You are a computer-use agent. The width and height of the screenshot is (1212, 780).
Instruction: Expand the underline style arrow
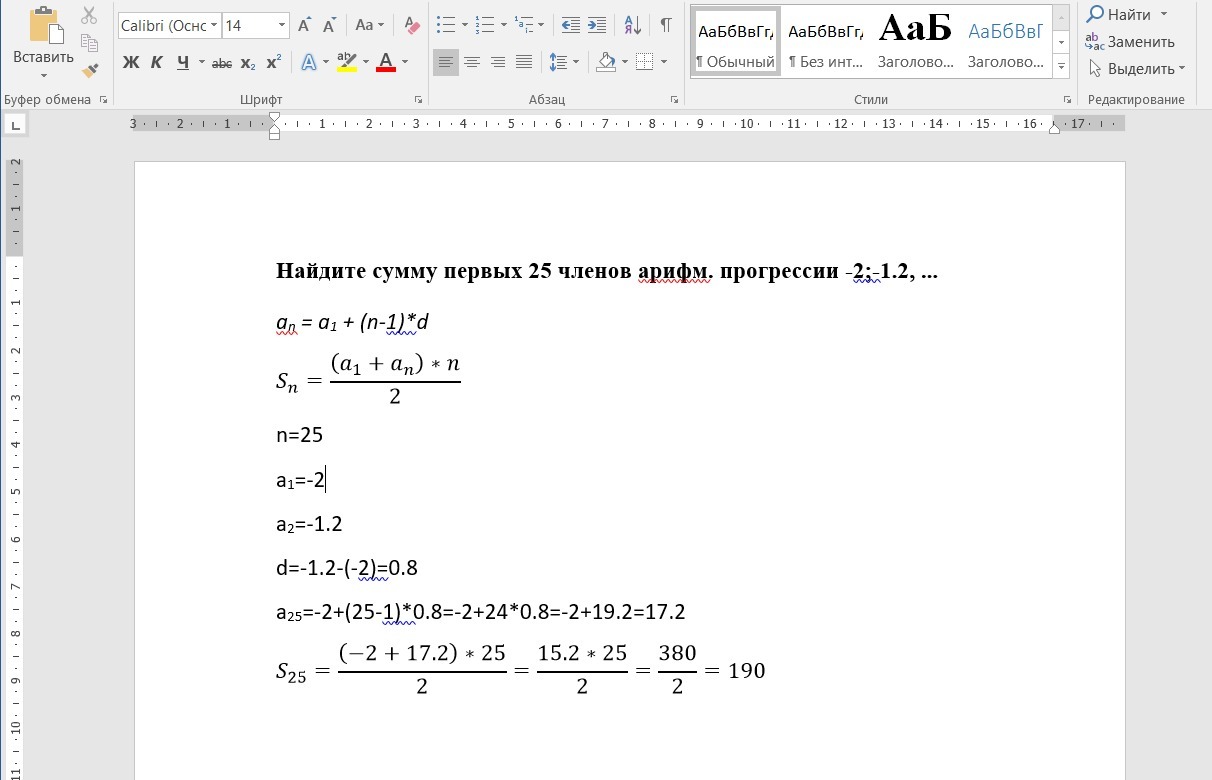(x=202, y=63)
